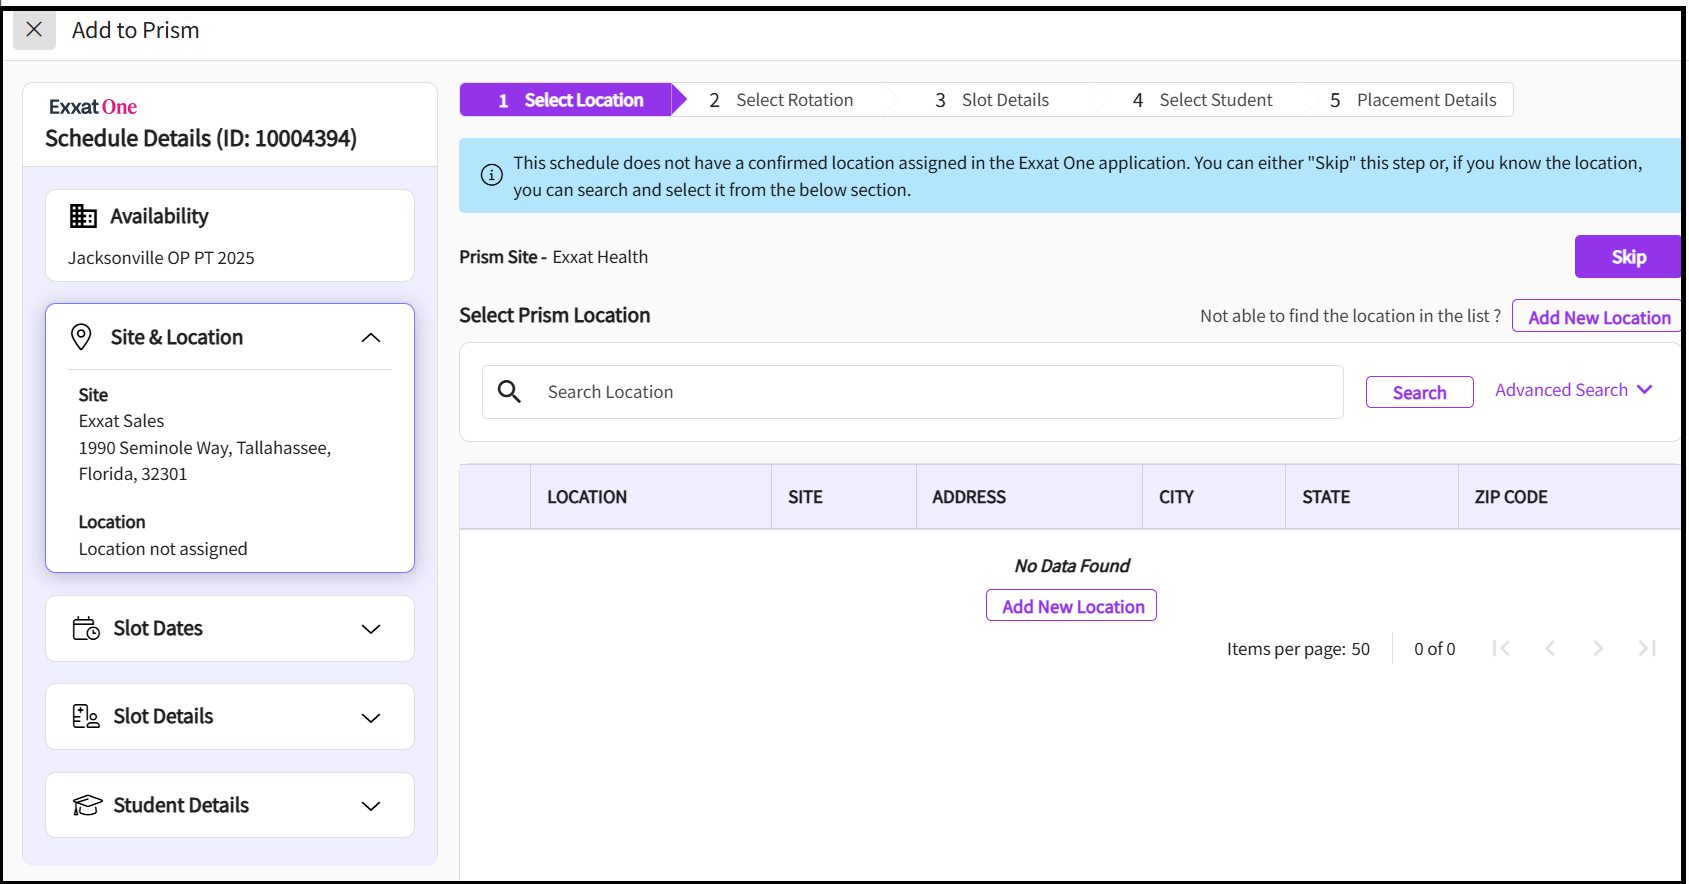This screenshot has height=884, width=1689.
Task: Go to the Select Rotation step
Action: [x=781, y=100]
